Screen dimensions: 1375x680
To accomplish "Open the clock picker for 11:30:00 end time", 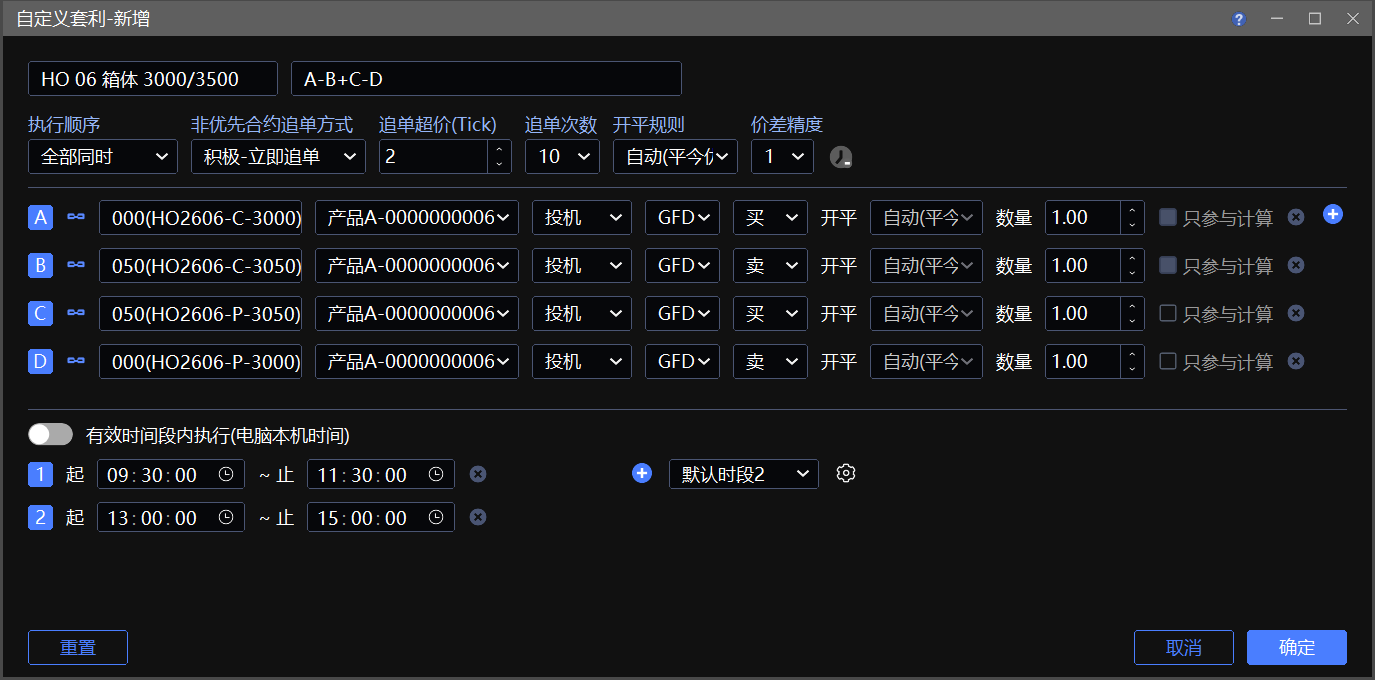I will pyautogui.click(x=436, y=474).
